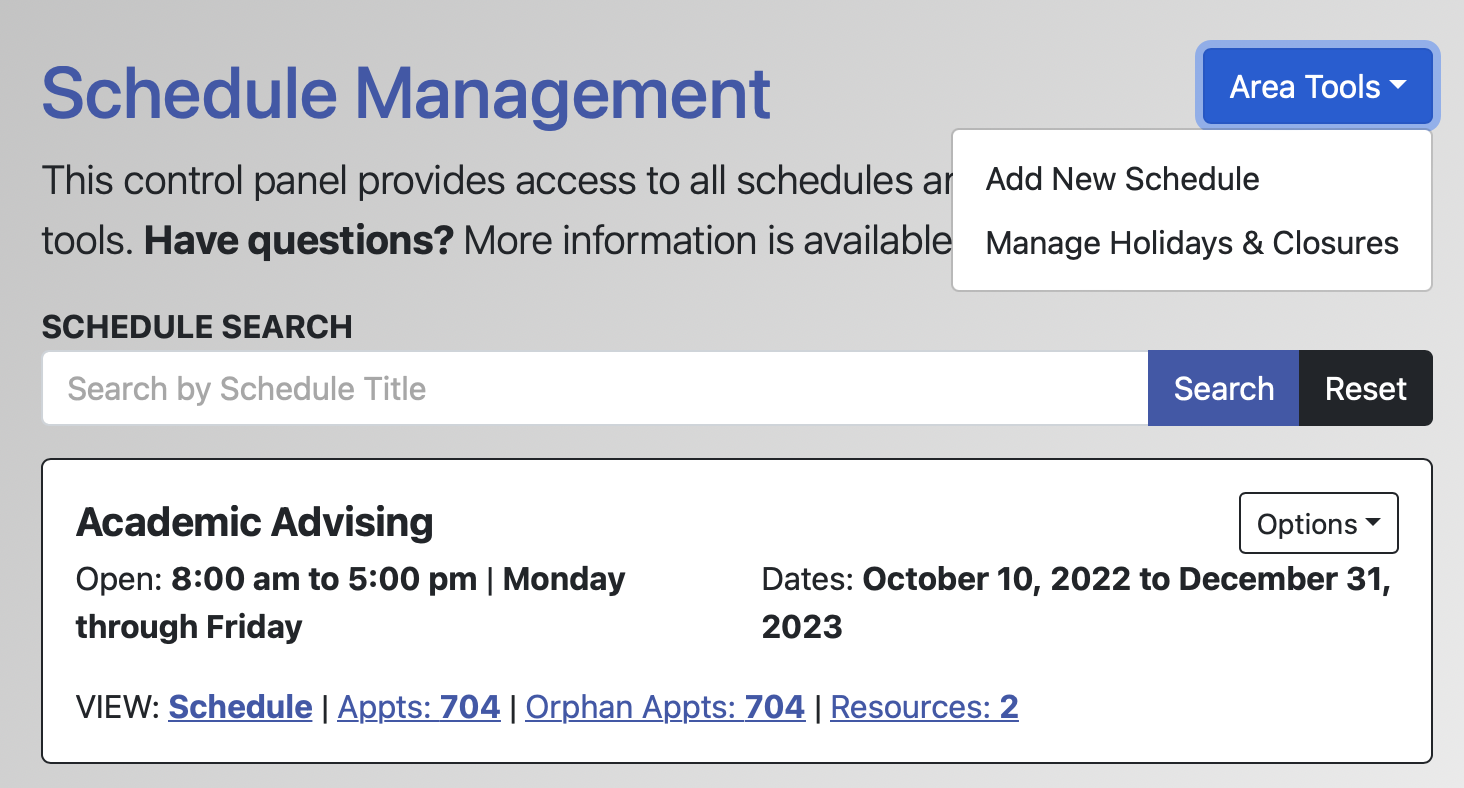Open the Area Tools dropdown button
Viewport: 1464px width, 788px height.
tap(1304, 87)
